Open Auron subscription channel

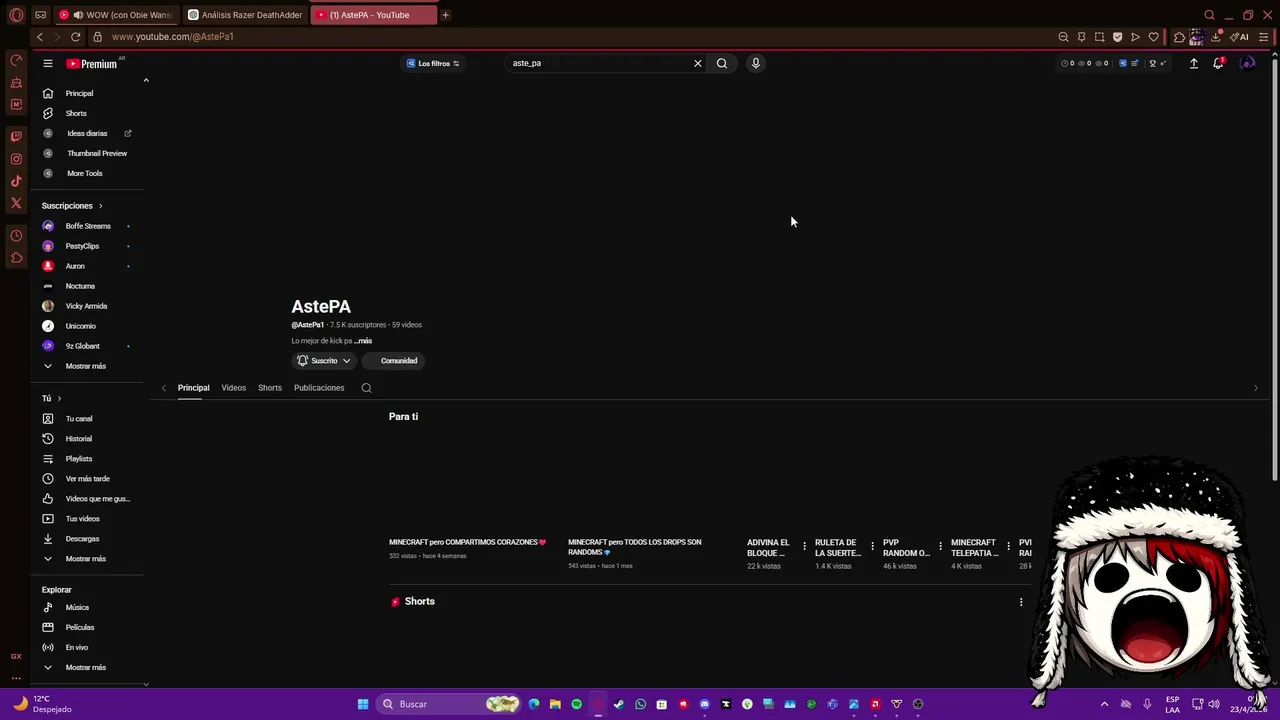click(75, 266)
